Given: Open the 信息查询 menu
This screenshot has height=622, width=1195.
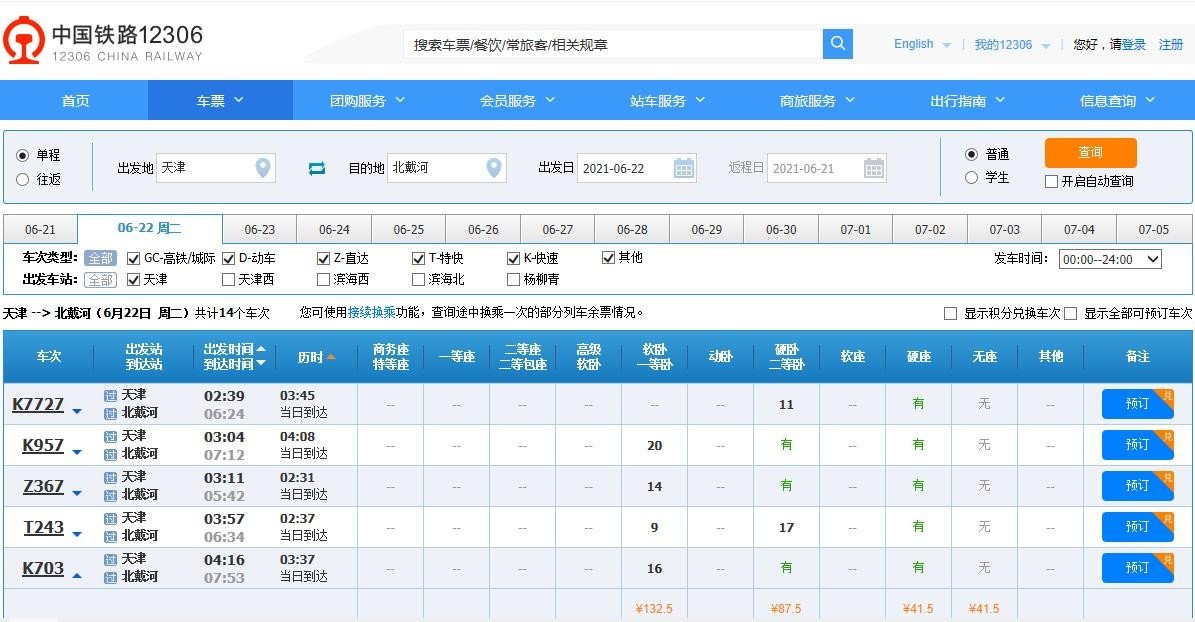Looking at the screenshot, I should 1117,100.
